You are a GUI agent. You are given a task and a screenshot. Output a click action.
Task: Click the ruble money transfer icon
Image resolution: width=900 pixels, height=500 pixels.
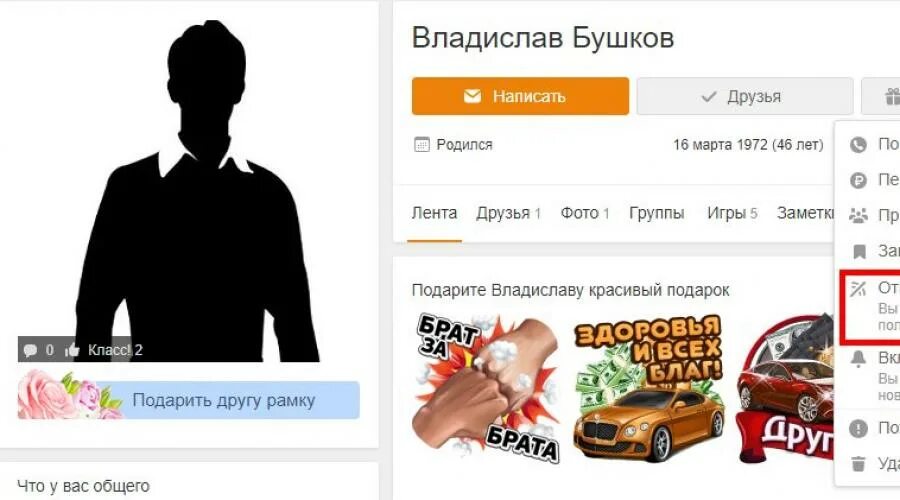point(858,181)
